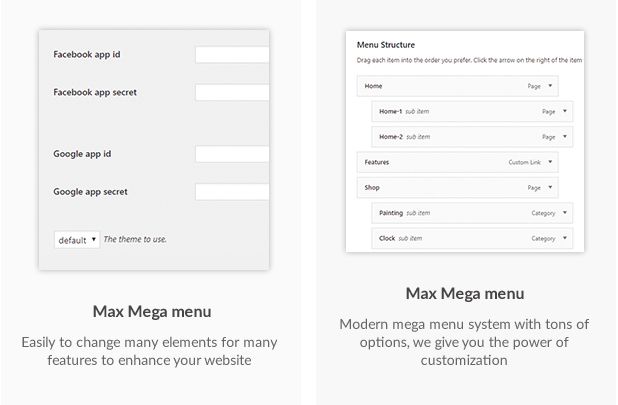Select the Home menu item row
This screenshot has width=618, height=405.
tap(440, 87)
